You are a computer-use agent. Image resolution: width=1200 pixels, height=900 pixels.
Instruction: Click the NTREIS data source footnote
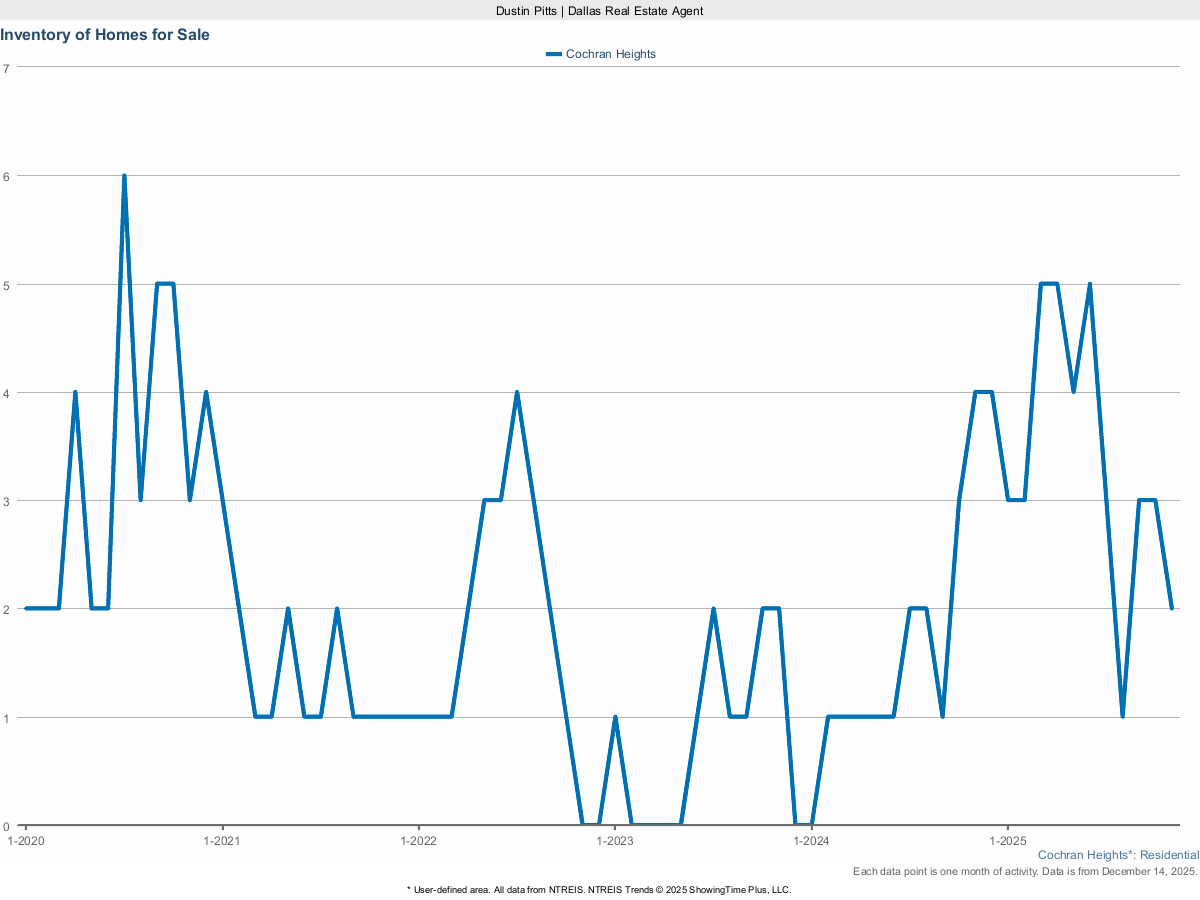coord(599,889)
